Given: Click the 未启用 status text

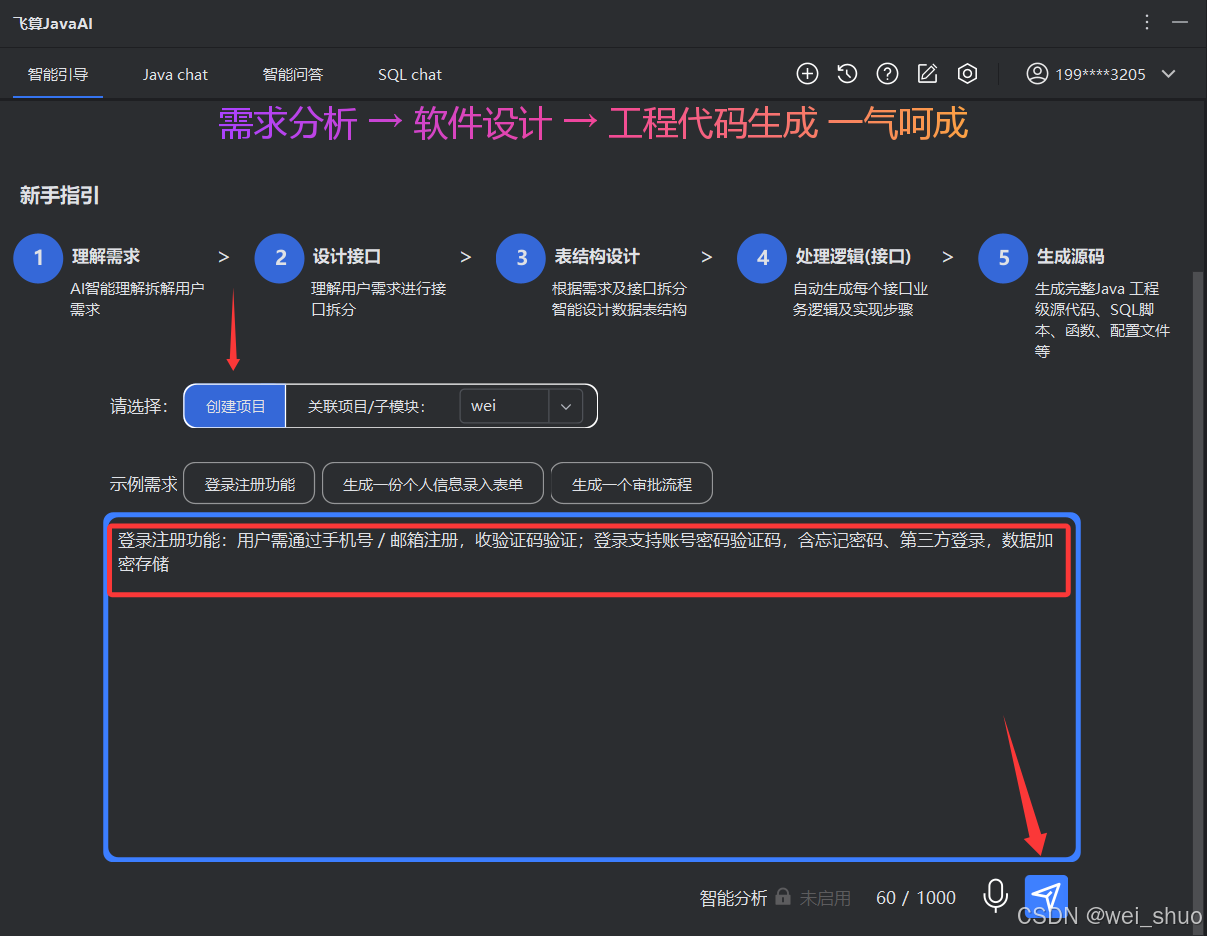Looking at the screenshot, I should pyautogui.click(x=825, y=898).
